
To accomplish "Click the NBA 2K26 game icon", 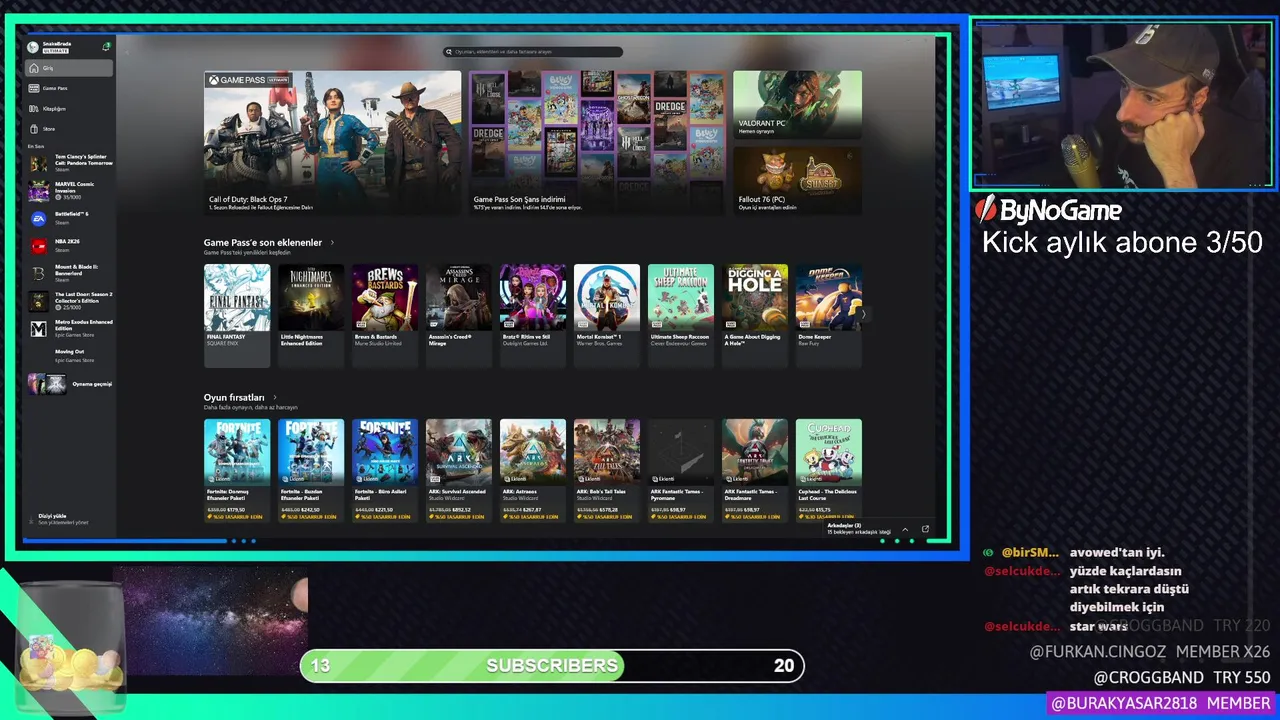I will point(38,245).
